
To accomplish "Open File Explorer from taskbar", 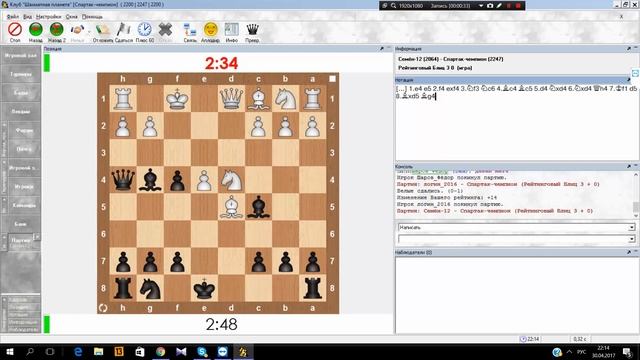I will (x=98, y=352).
